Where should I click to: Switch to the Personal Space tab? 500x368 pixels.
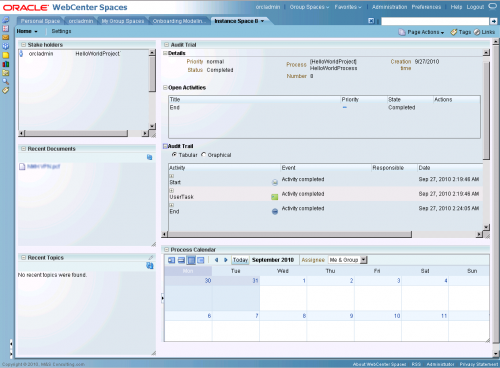coord(40,21)
